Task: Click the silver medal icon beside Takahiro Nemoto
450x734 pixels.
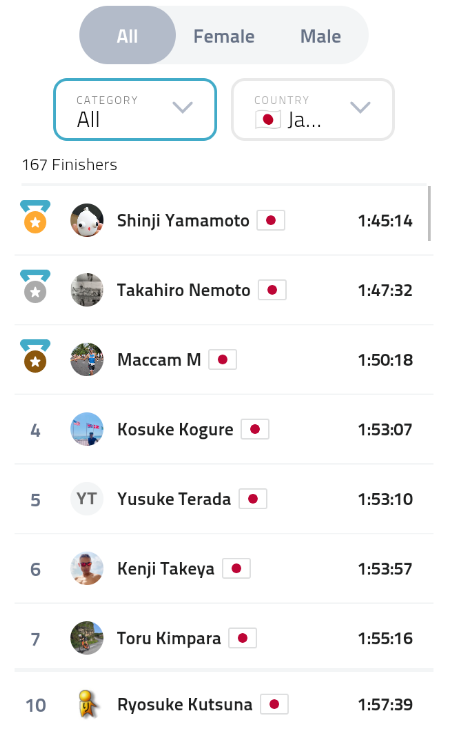Action: click(x=35, y=286)
